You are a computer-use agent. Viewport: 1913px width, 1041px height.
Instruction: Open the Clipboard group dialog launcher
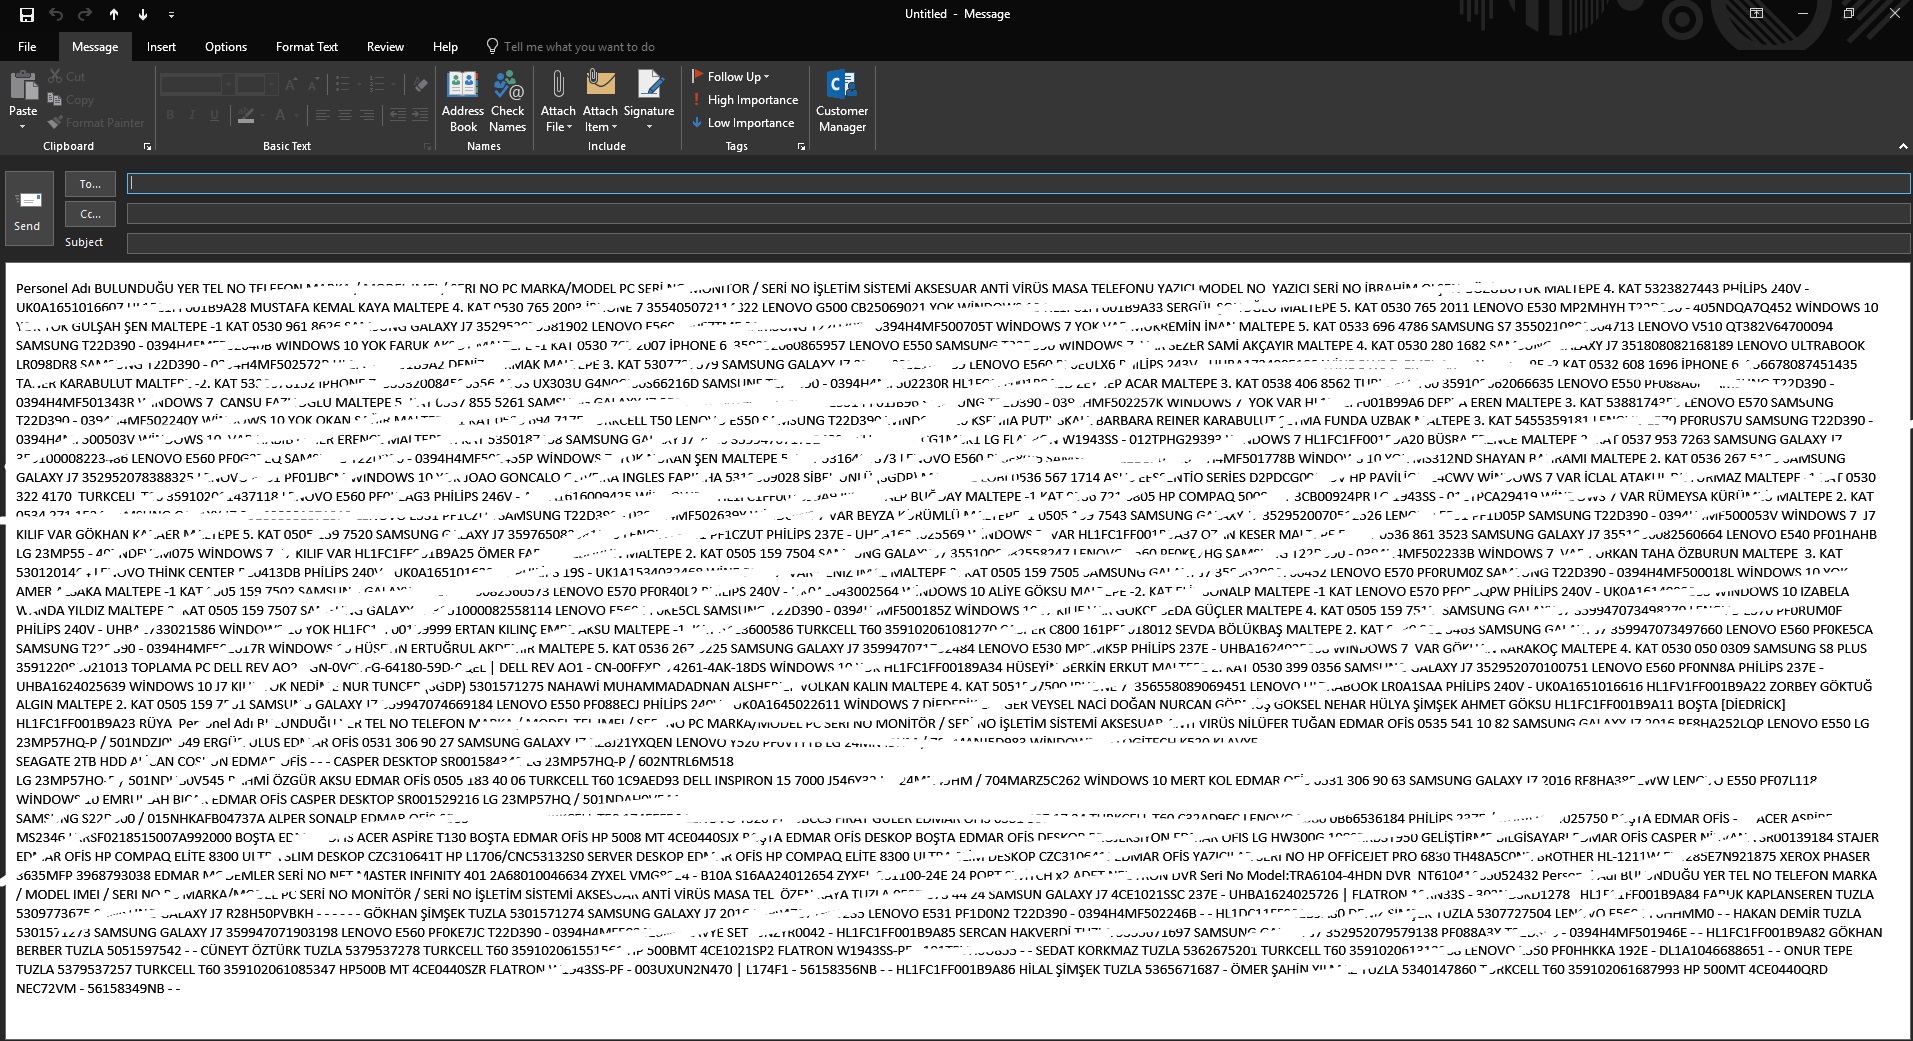[147, 147]
